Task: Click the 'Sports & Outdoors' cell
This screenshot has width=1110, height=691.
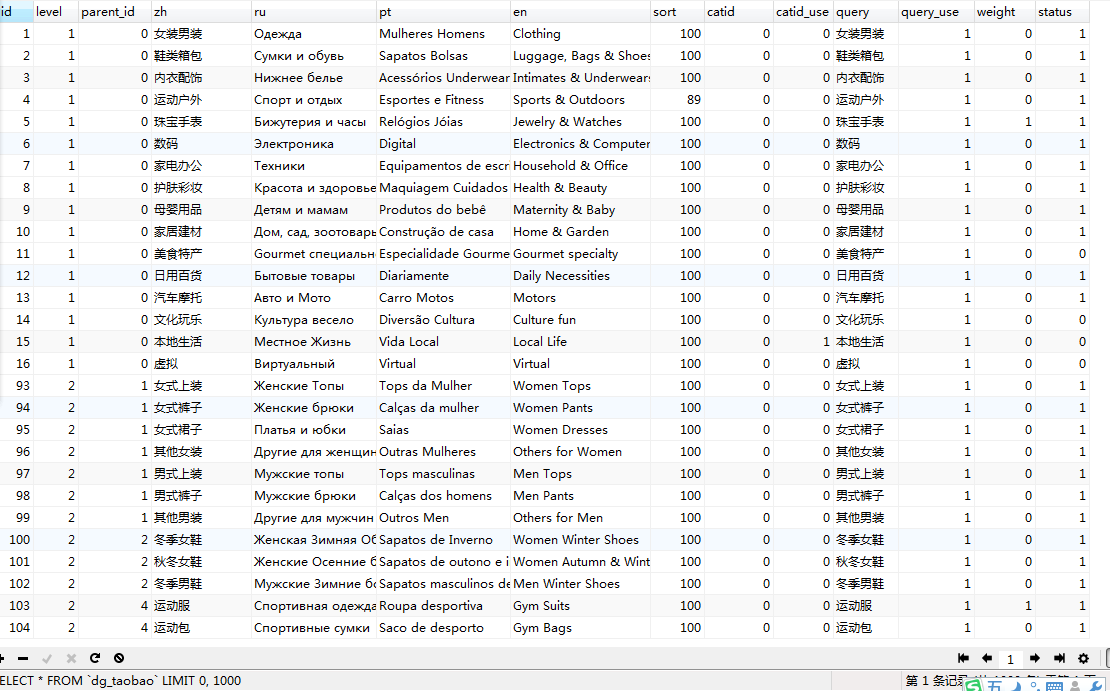Action: [580, 99]
